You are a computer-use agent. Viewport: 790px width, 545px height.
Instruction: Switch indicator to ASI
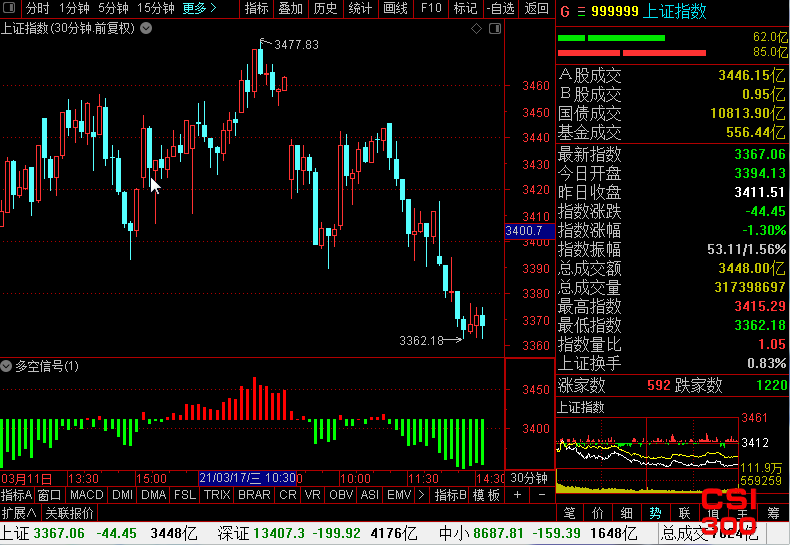tap(370, 495)
